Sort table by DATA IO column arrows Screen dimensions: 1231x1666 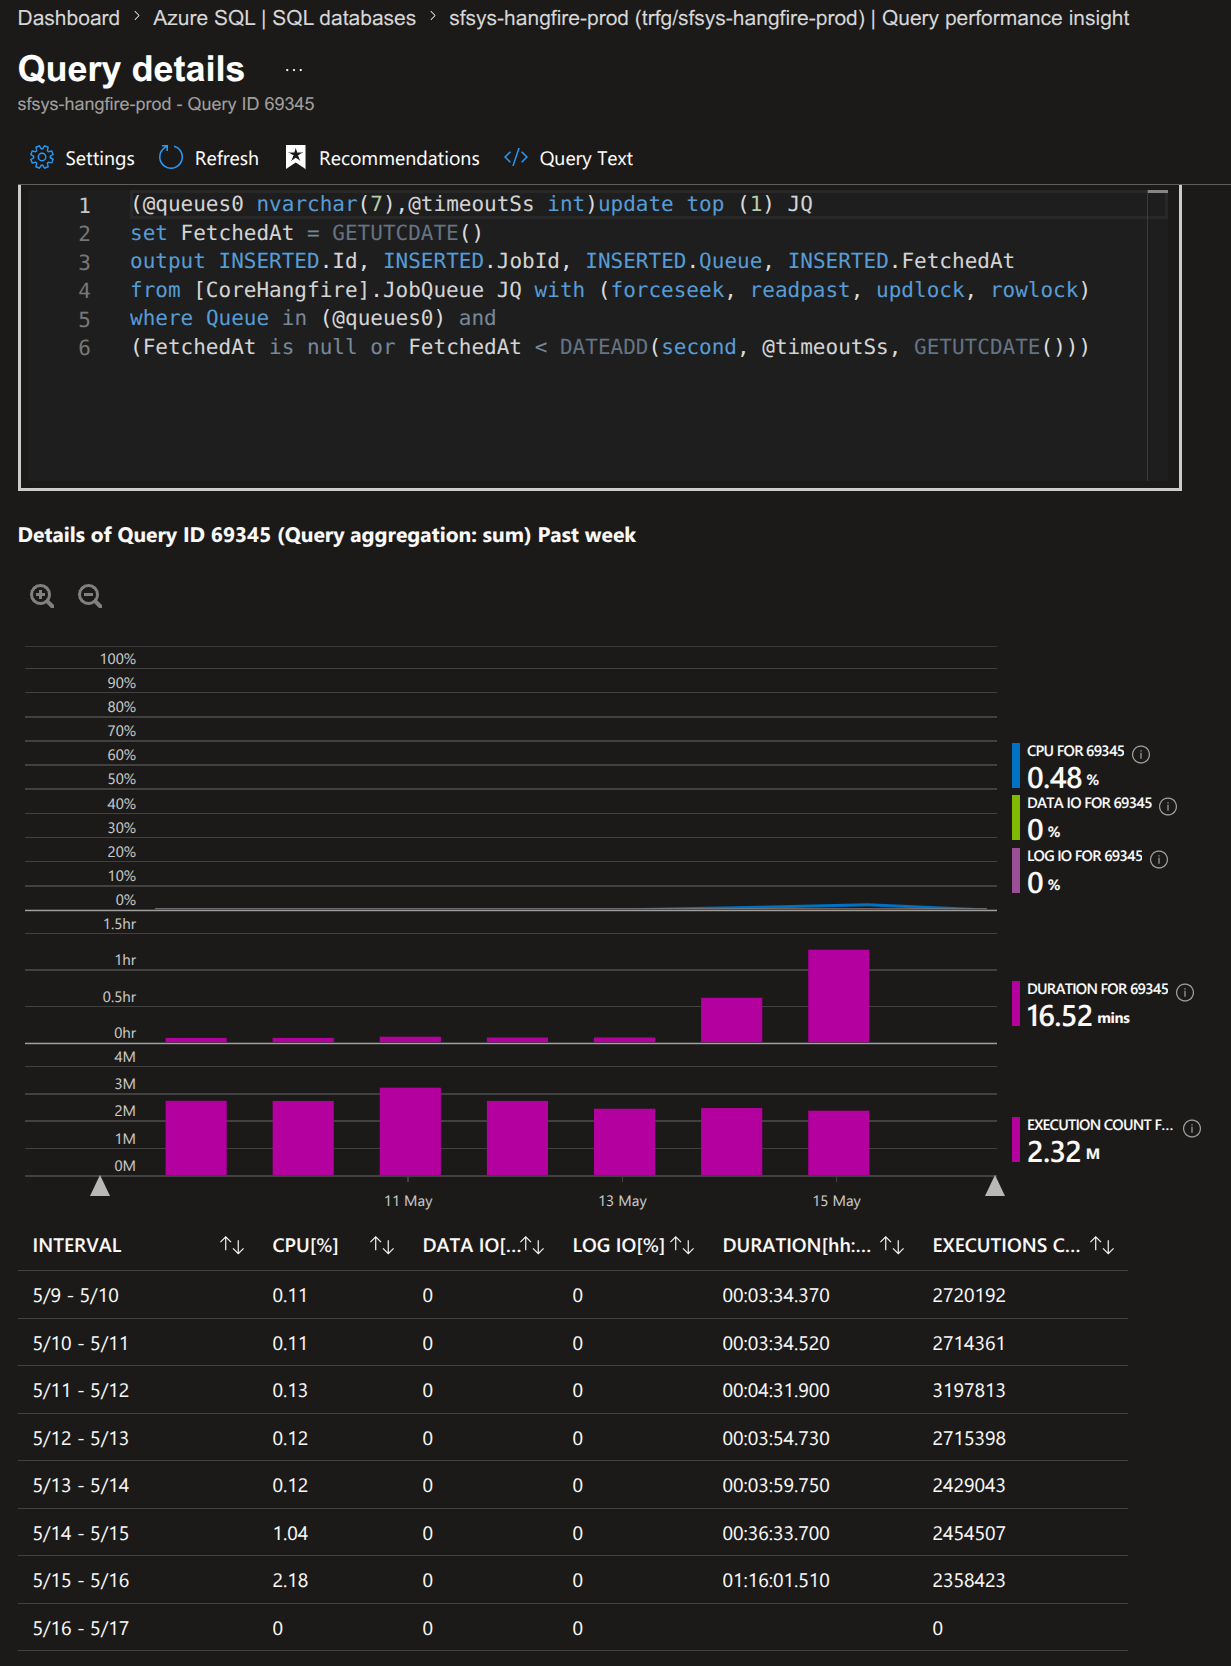(532, 1245)
